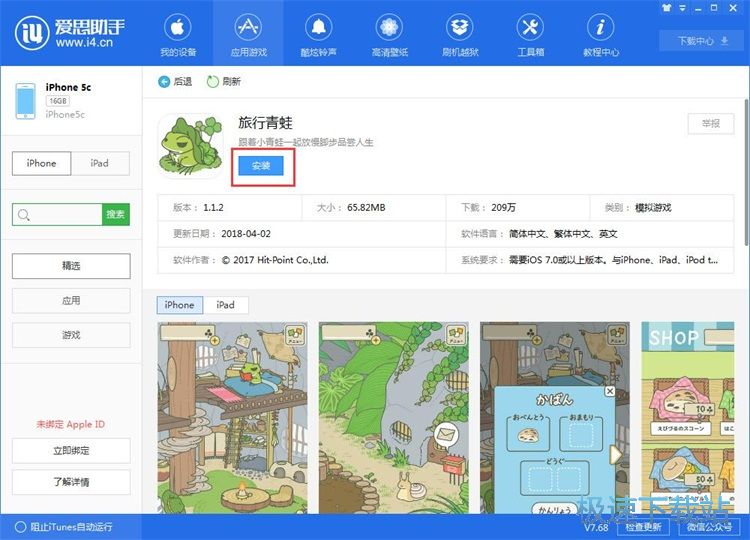
Task: Click the author text 2017 Hit-Point Co.,Ltd.
Action: (275, 260)
